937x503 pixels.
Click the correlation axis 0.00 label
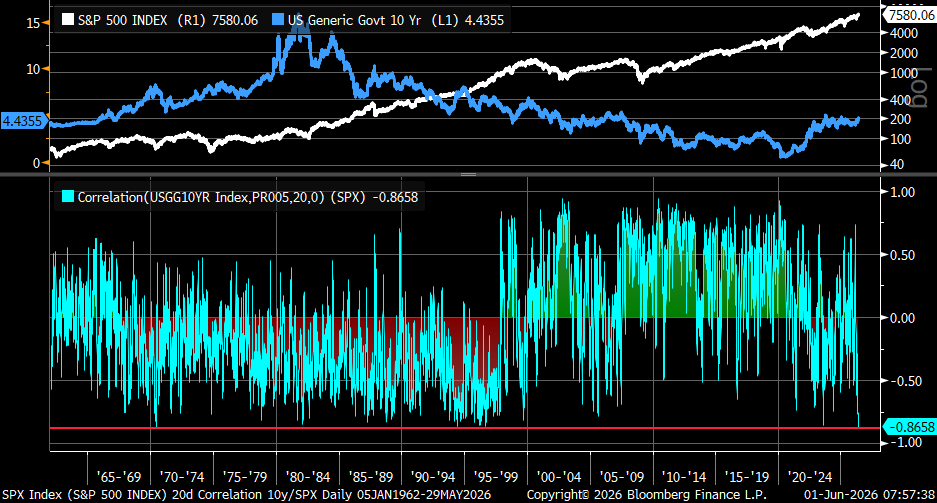(x=902, y=318)
